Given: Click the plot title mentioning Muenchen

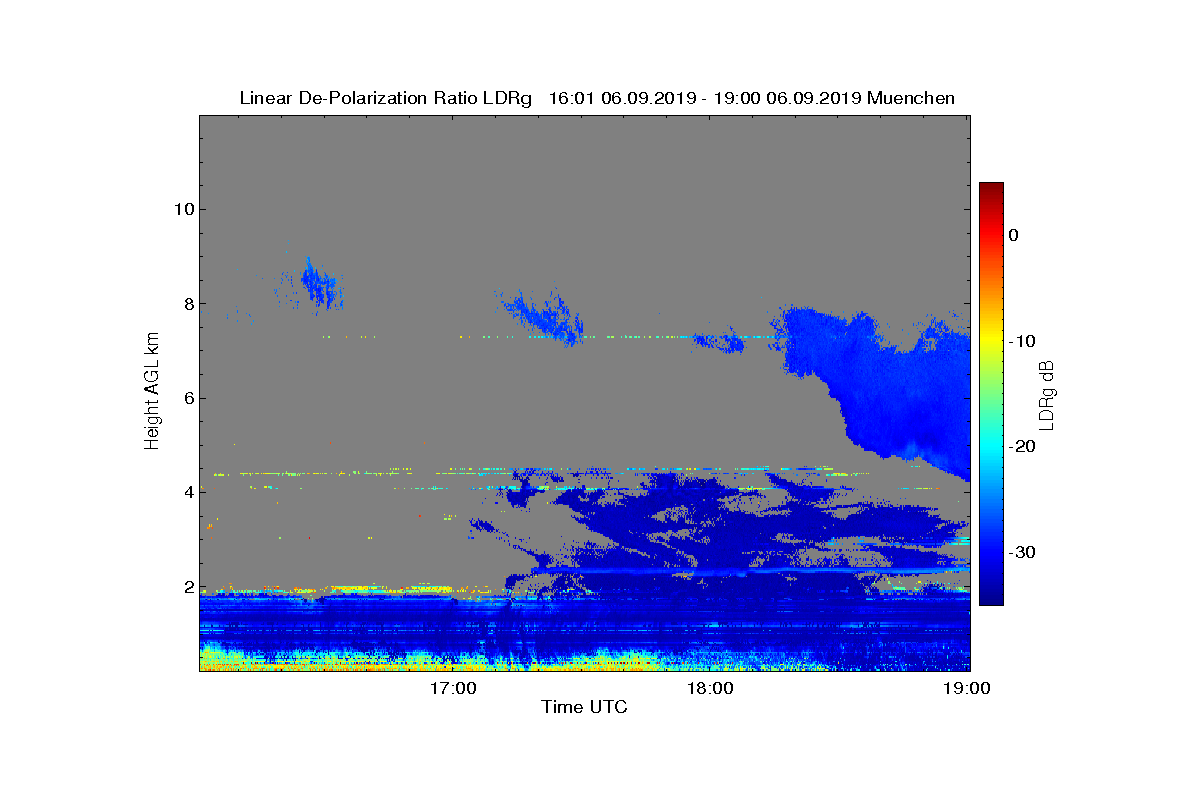Looking at the screenshot, I should pyautogui.click(x=597, y=98).
